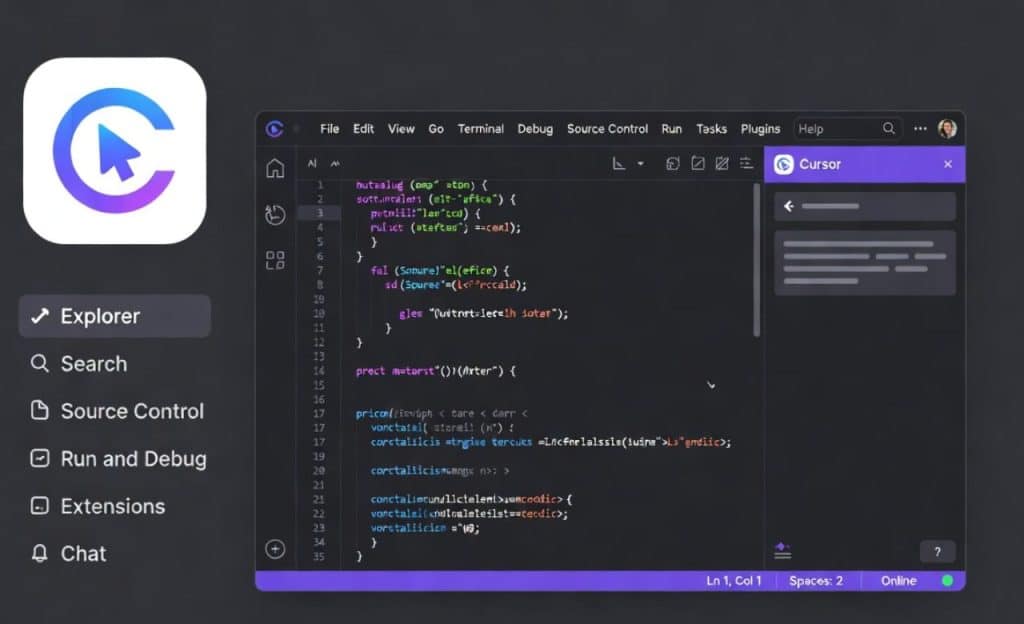Click the copy pages icon in editor toolbar

point(673,164)
